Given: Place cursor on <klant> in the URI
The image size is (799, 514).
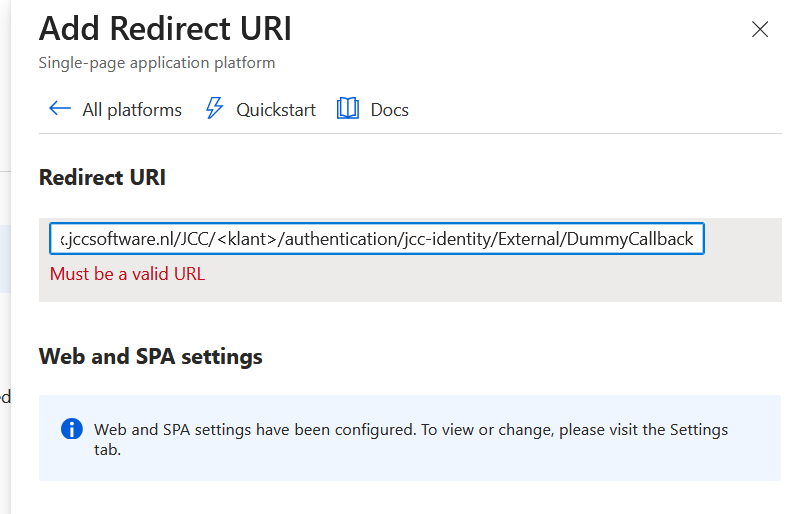Looking at the screenshot, I should coord(245,240).
